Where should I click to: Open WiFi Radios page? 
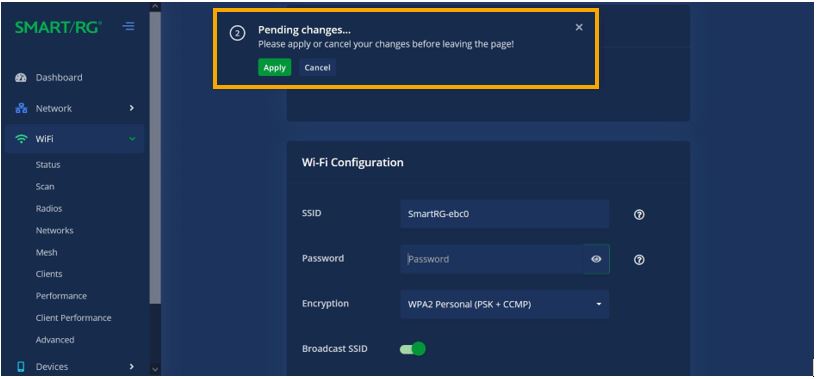tap(49, 209)
